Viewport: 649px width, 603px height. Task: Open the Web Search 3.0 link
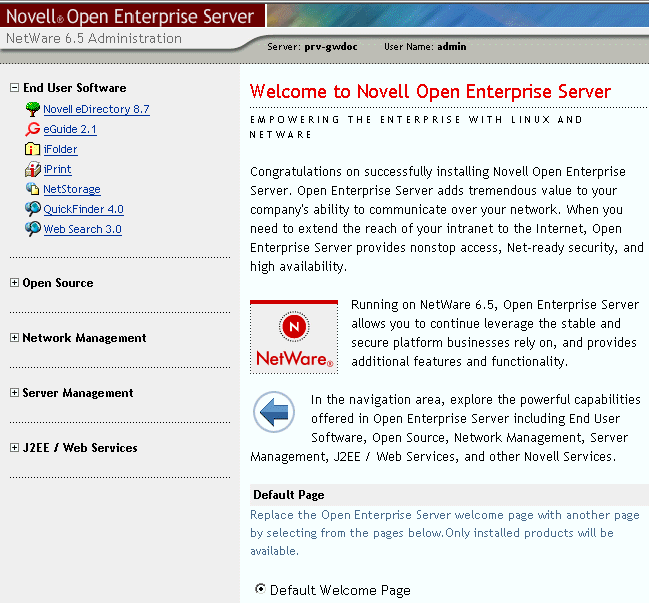[83, 229]
